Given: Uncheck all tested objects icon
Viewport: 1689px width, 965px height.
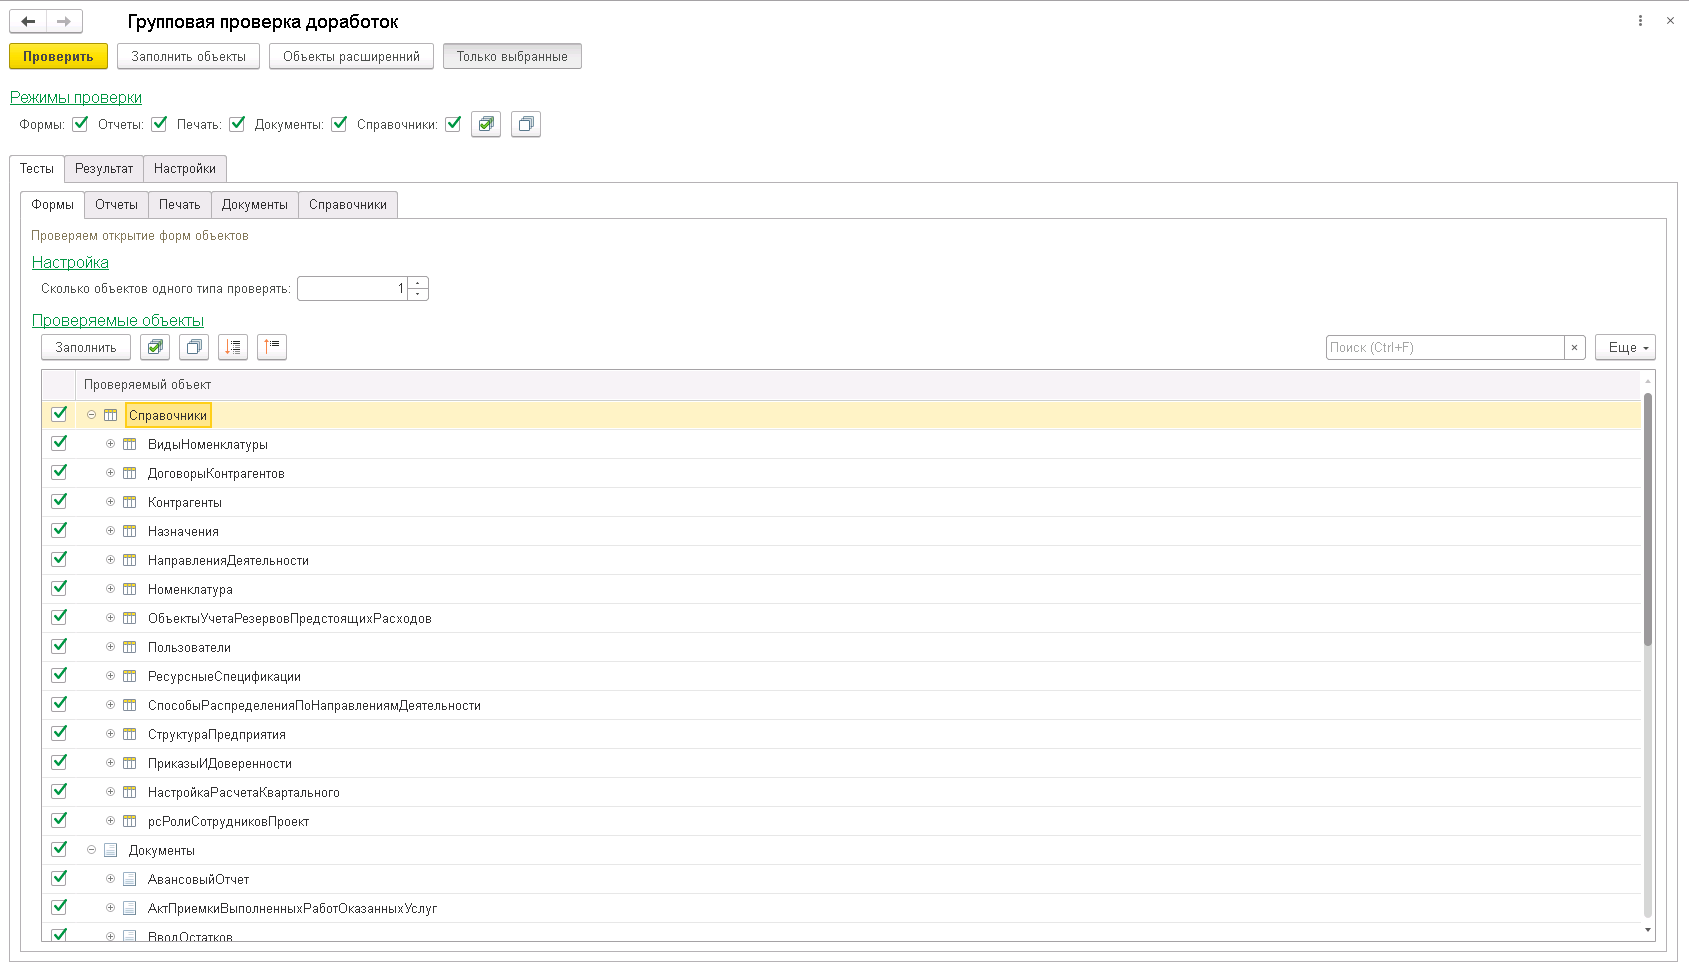Looking at the screenshot, I should (194, 347).
